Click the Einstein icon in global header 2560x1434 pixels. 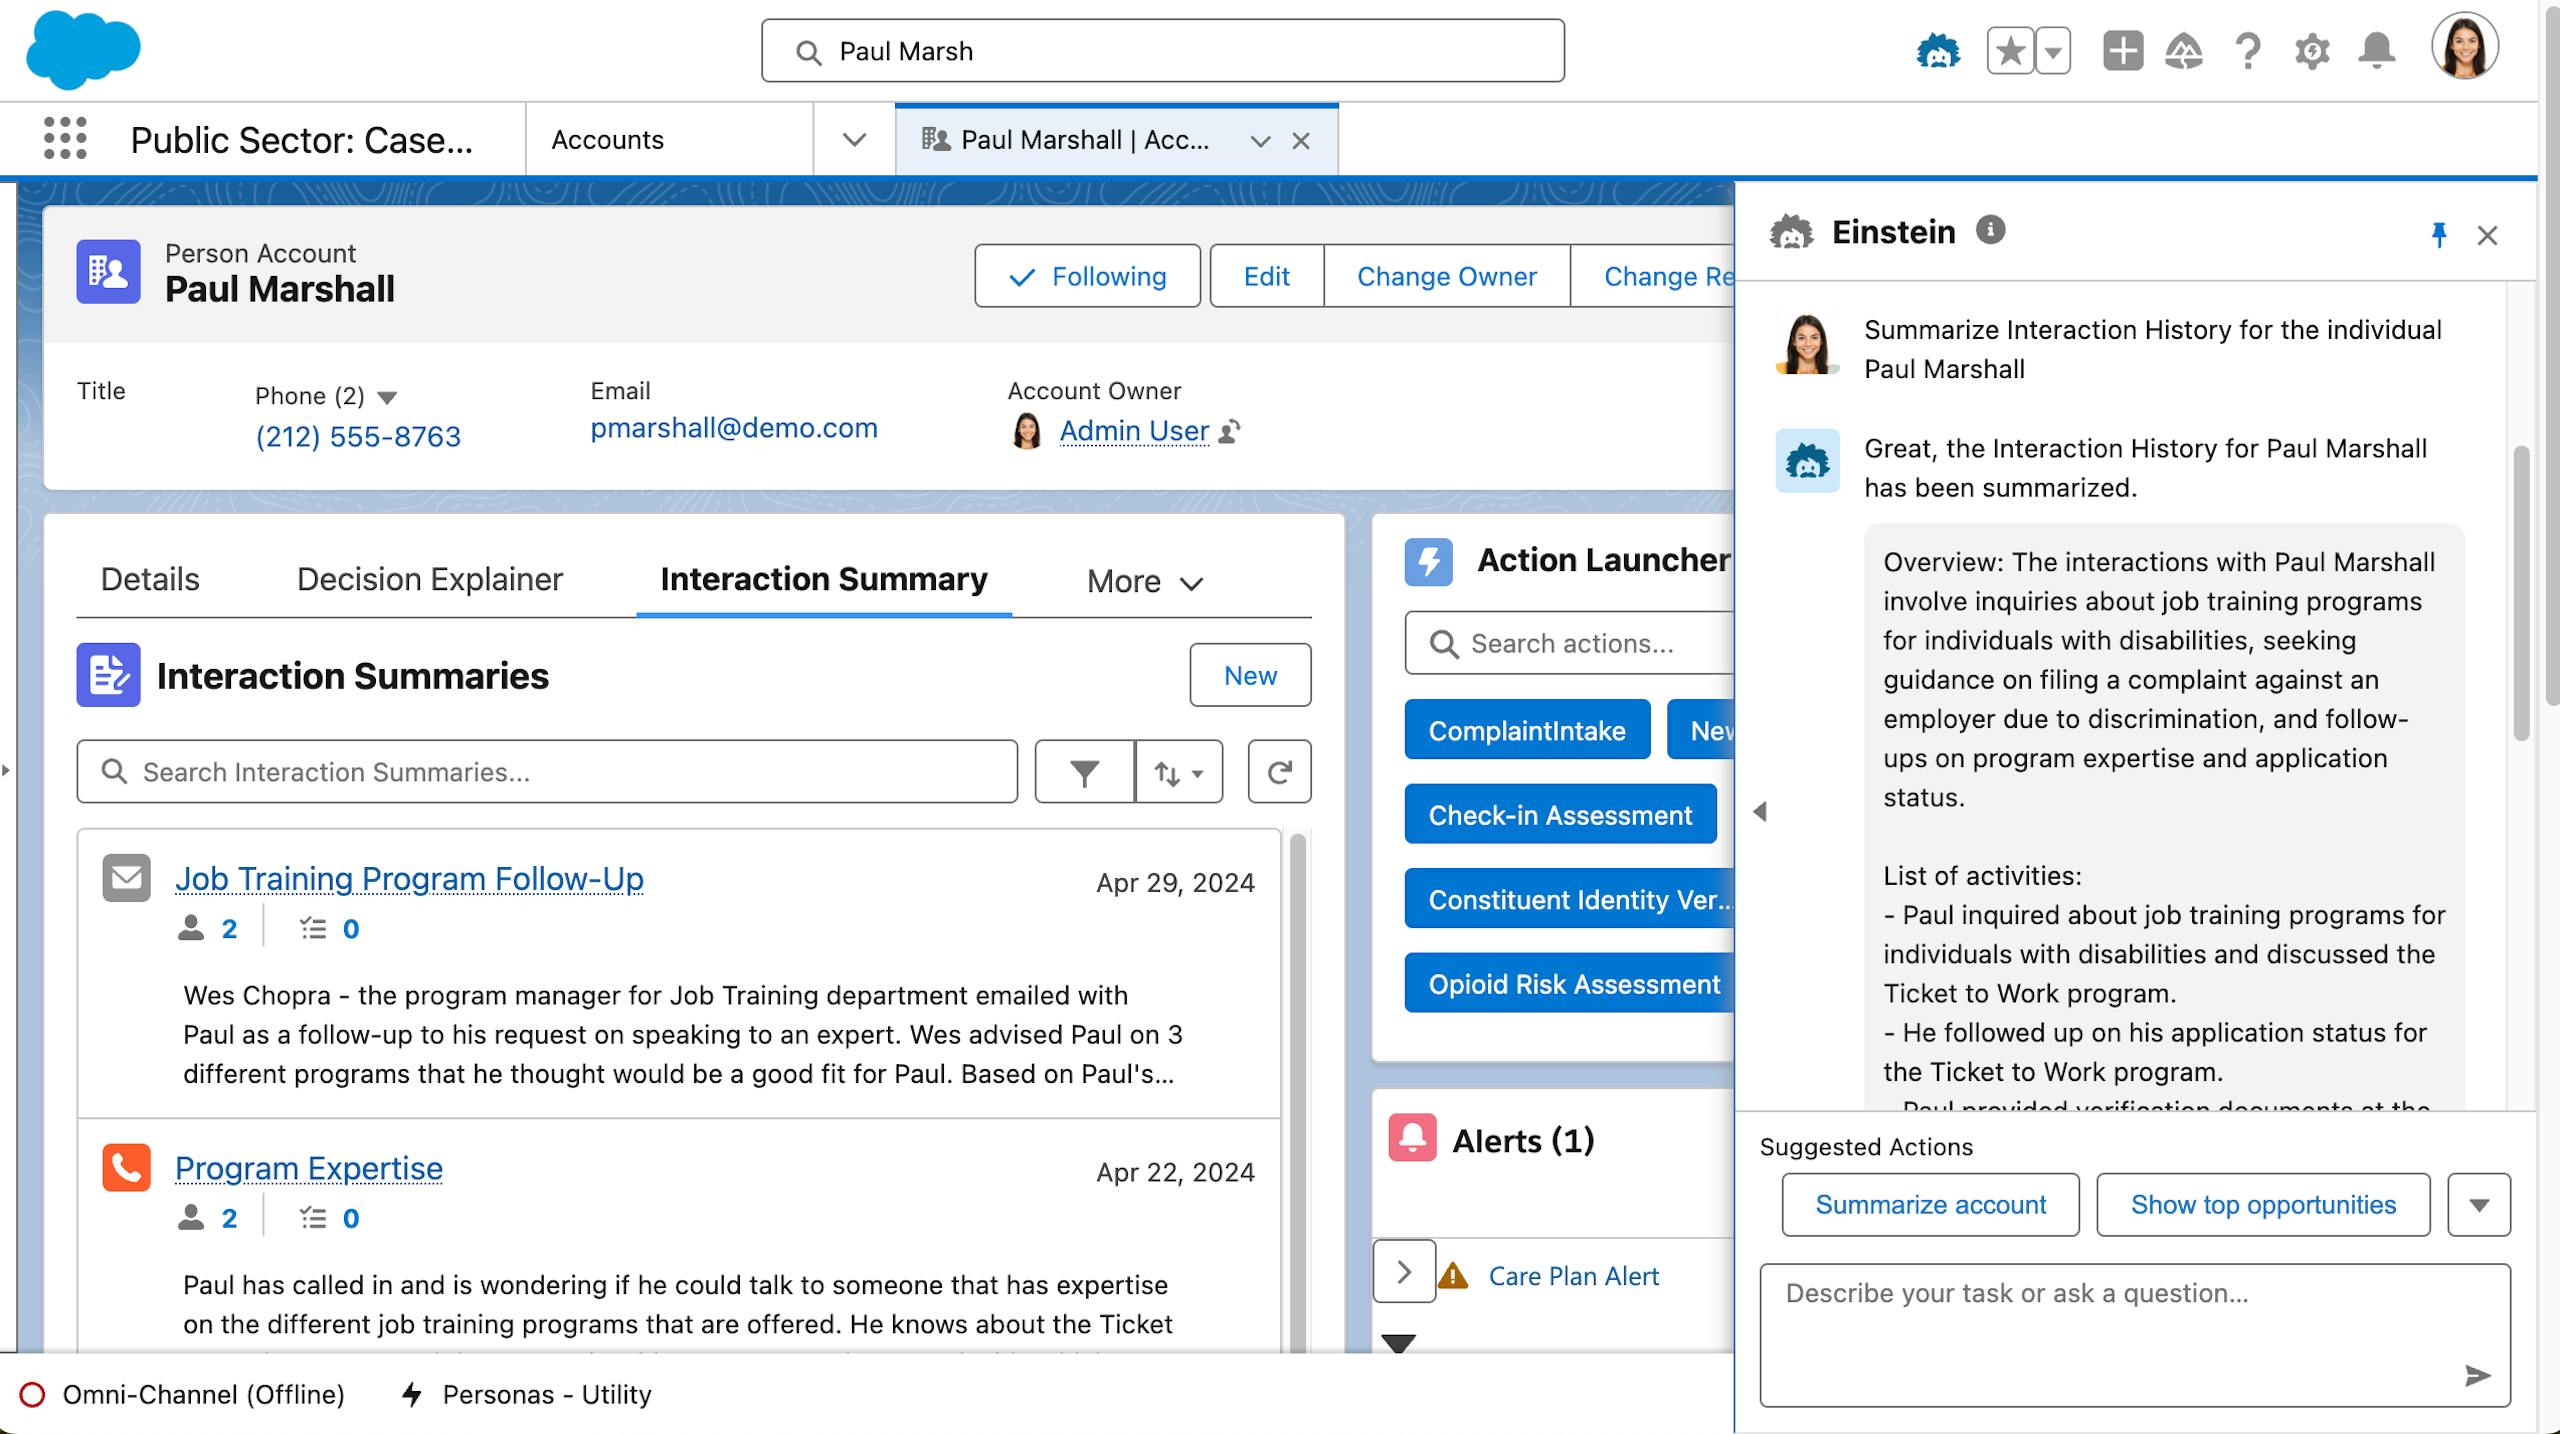point(1937,51)
